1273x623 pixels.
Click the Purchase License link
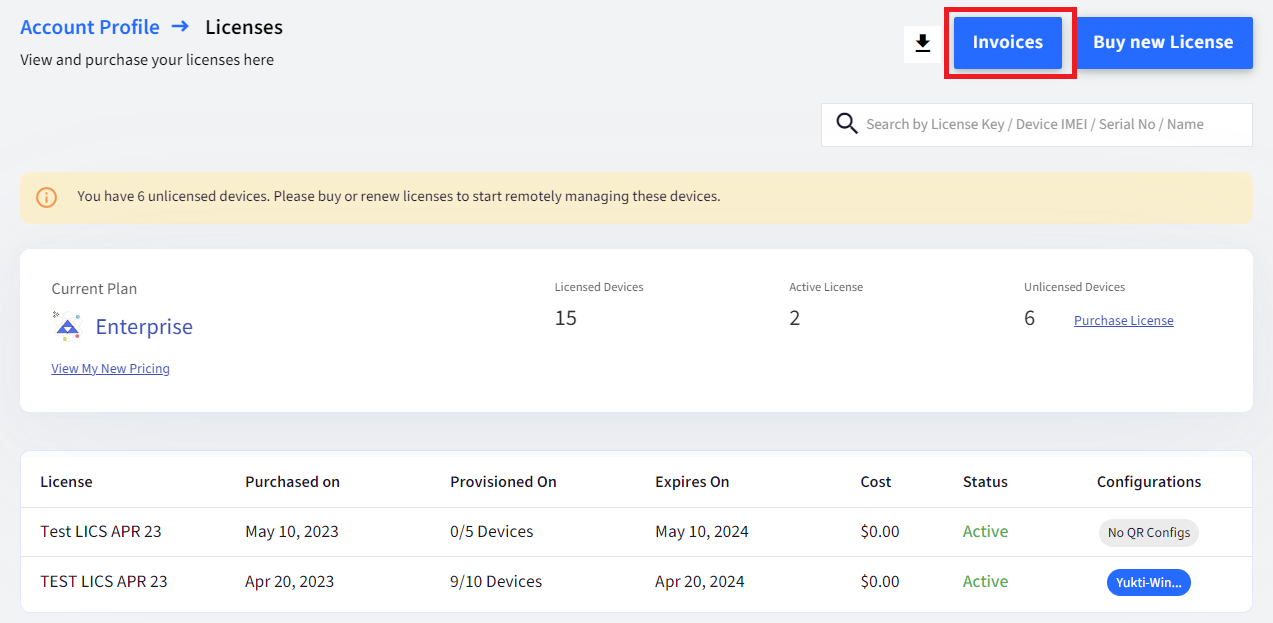tap(1124, 321)
